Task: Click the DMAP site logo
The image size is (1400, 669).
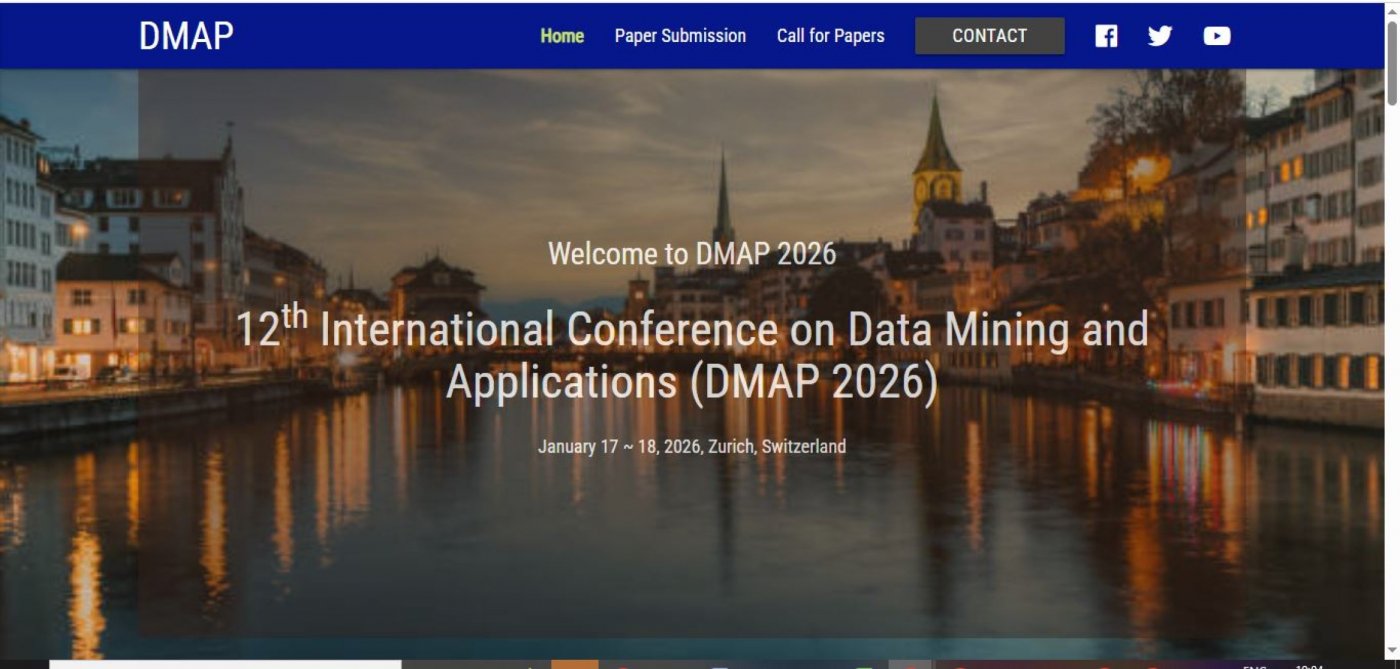Action: [x=186, y=36]
